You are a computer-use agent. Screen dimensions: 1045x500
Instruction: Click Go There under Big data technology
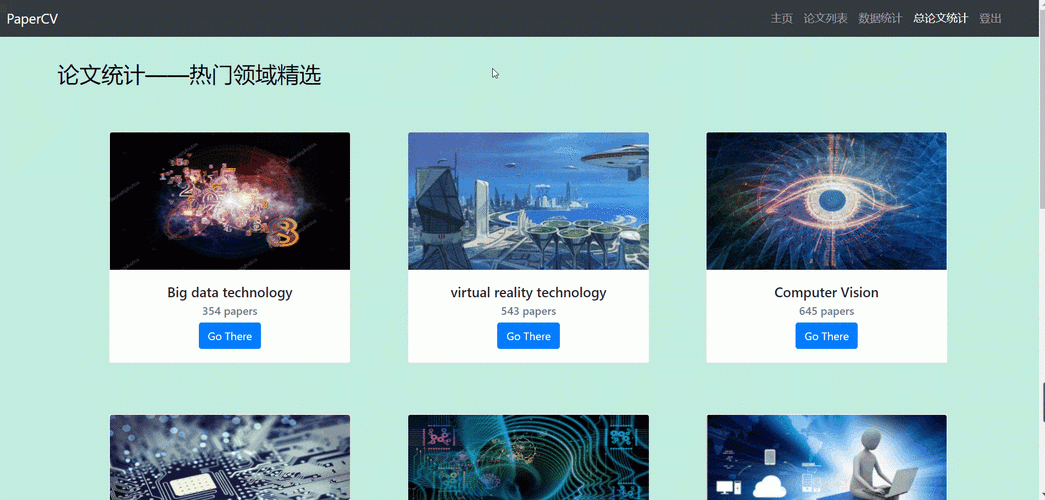230,336
